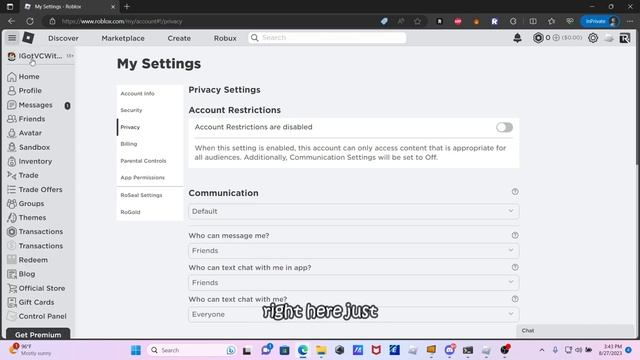The image size is (640, 360).
Task: Open RoGold settings tab
Action: [x=131, y=212]
